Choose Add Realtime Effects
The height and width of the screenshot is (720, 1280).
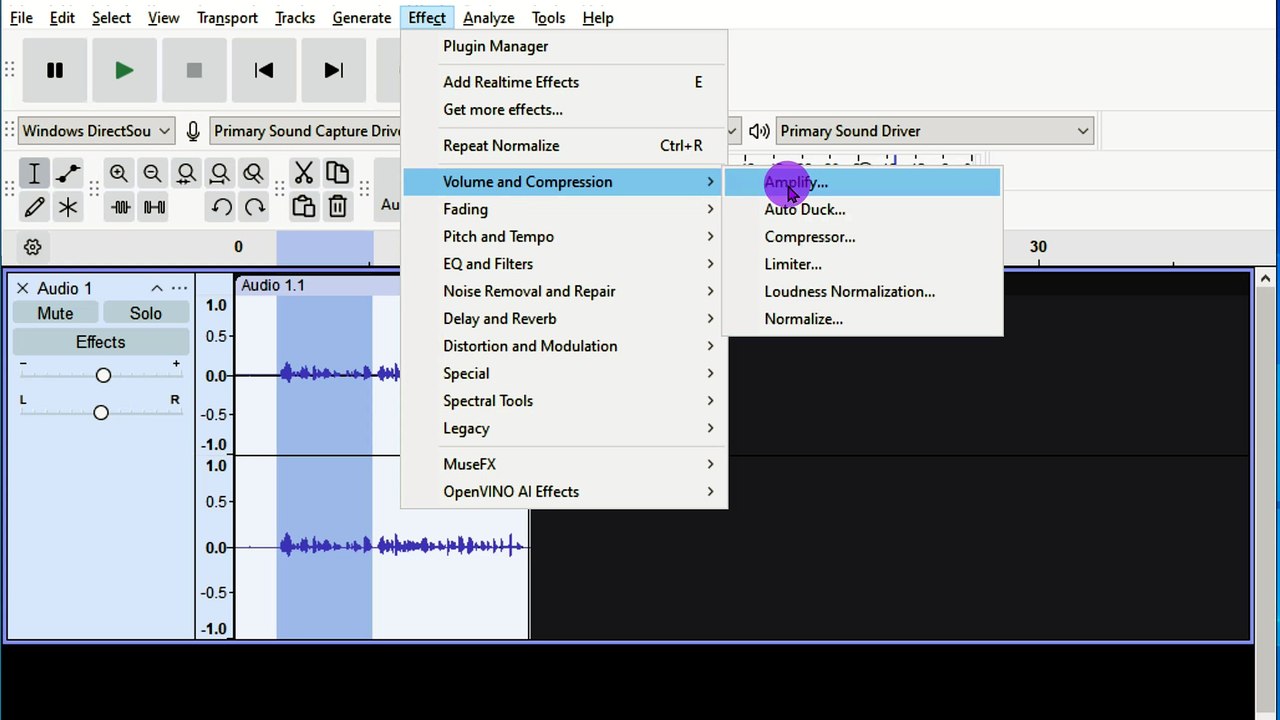click(x=564, y=82)
